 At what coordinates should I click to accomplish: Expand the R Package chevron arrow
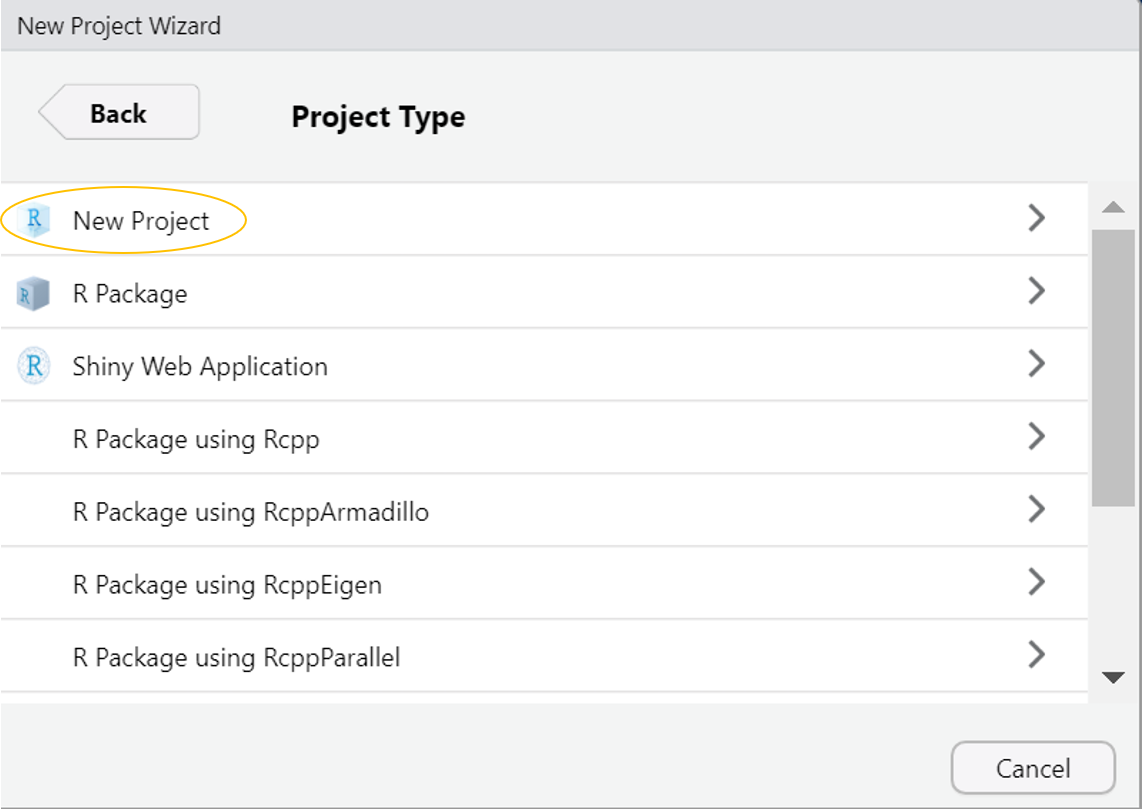click(x=1037, y=291)
